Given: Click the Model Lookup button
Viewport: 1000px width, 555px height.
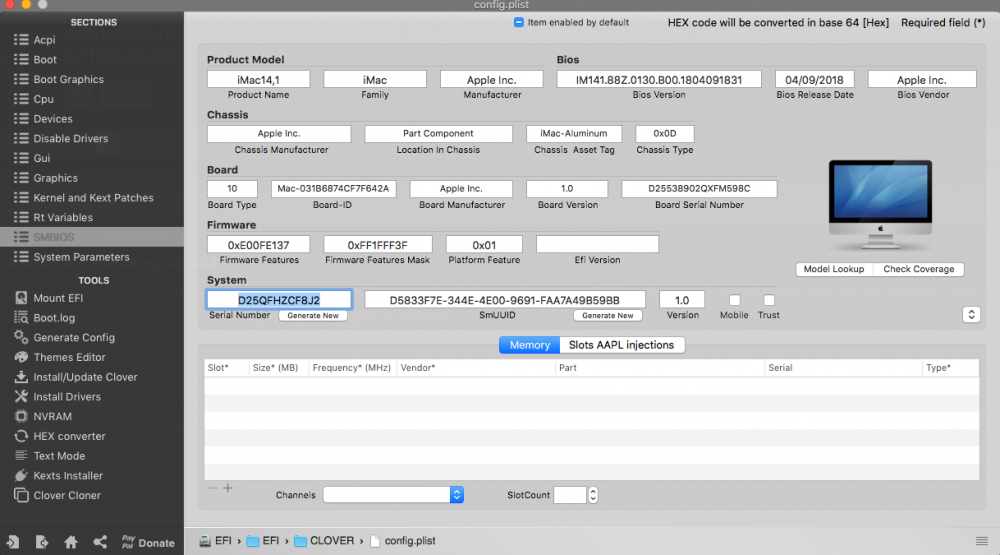Looking at the screenshot, I should point(834,269).
